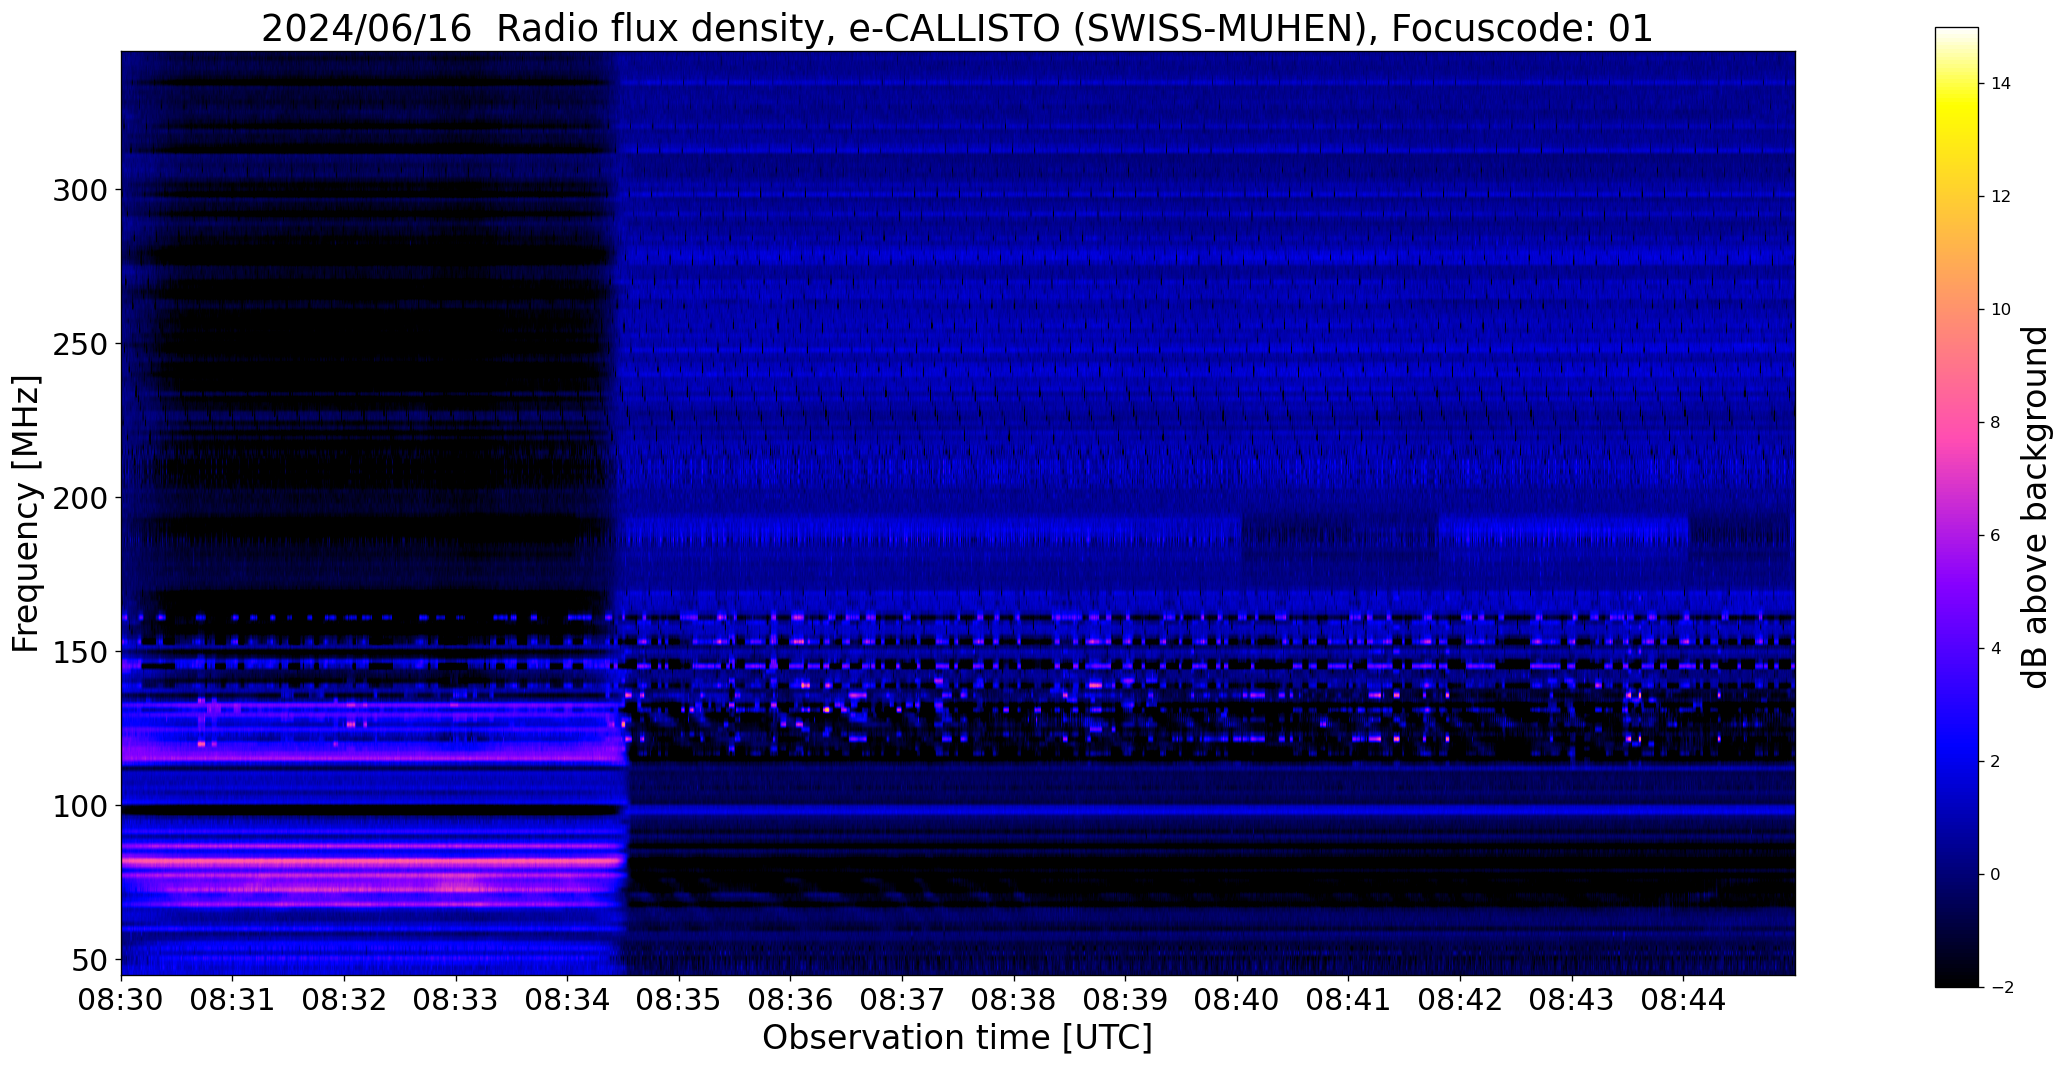Click the pink region of the colorbar near 8 dB
Screen dimensions: 2066x1067
pyautogui.click(x=1957, y=423)
